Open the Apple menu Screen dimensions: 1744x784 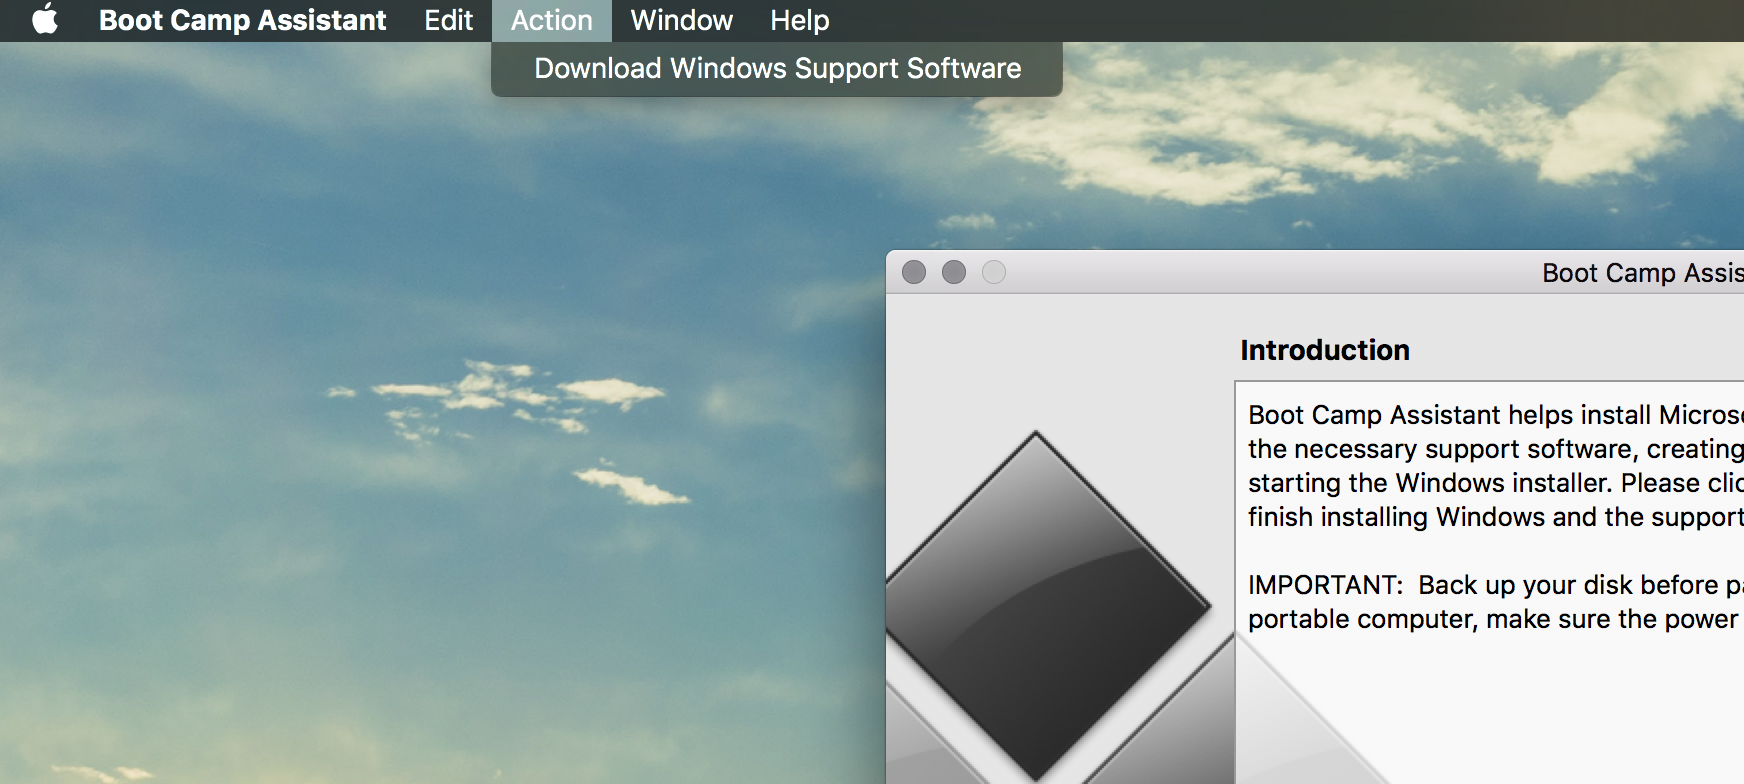tap(45, 20)
